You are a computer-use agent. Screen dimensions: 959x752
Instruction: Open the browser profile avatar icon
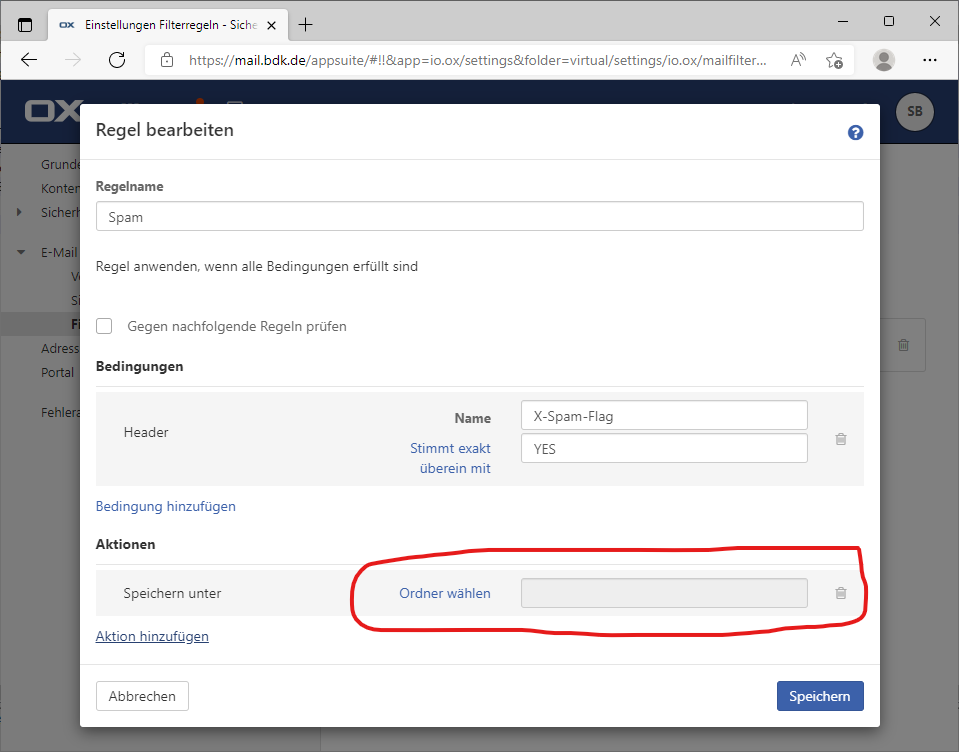[884, 60]
